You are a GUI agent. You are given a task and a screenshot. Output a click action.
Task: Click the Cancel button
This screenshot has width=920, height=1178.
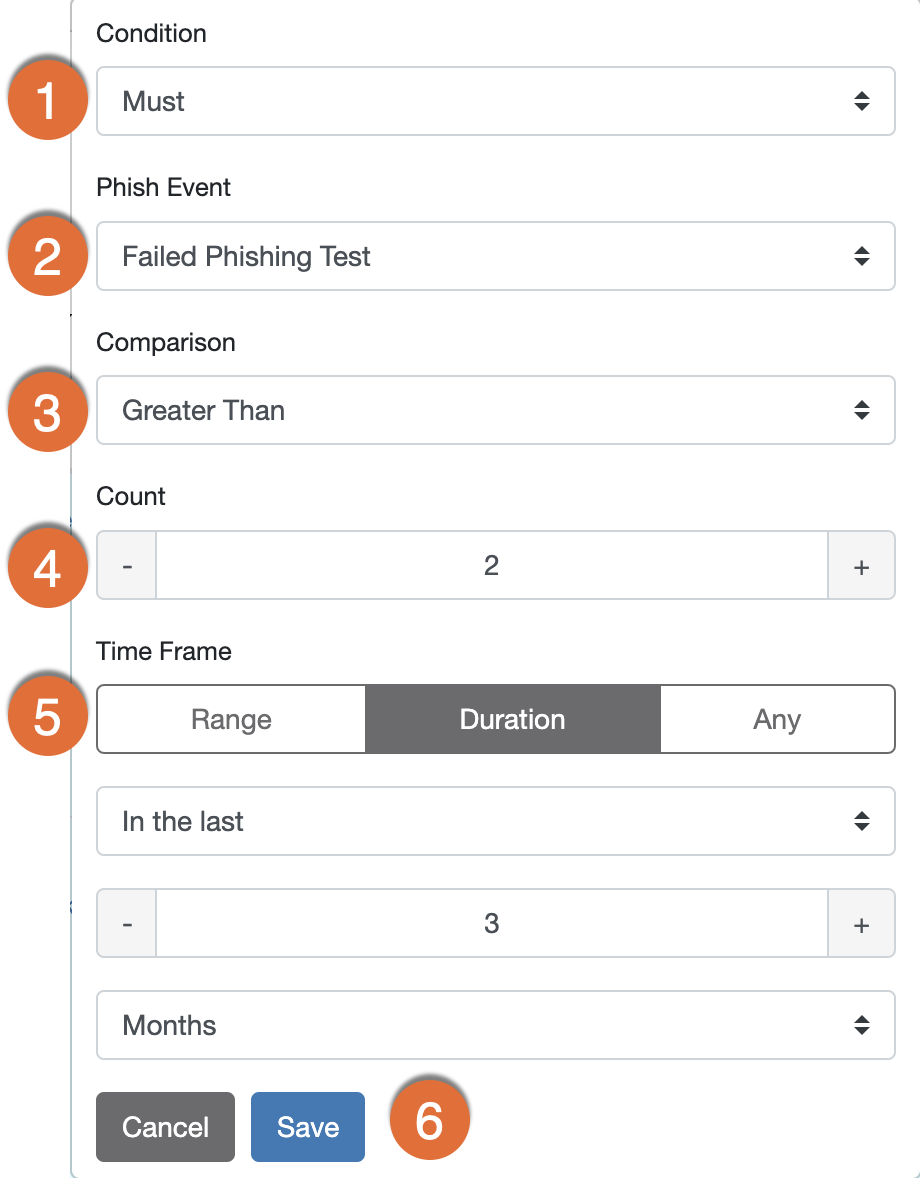coord(165,1127)
